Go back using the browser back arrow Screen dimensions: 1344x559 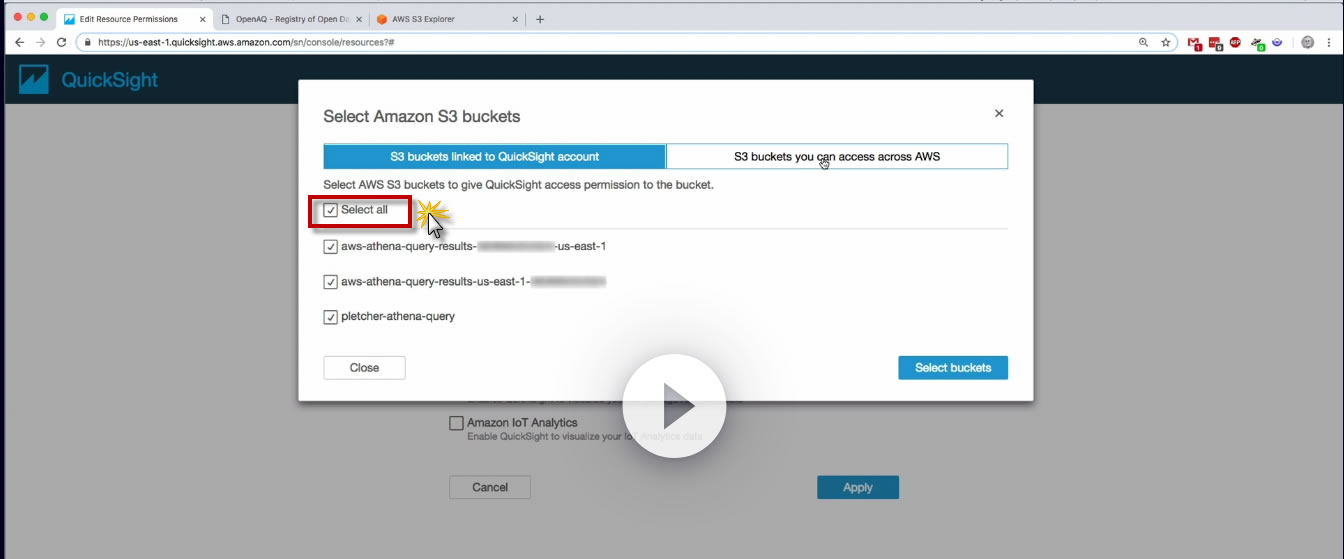(19, 43)
